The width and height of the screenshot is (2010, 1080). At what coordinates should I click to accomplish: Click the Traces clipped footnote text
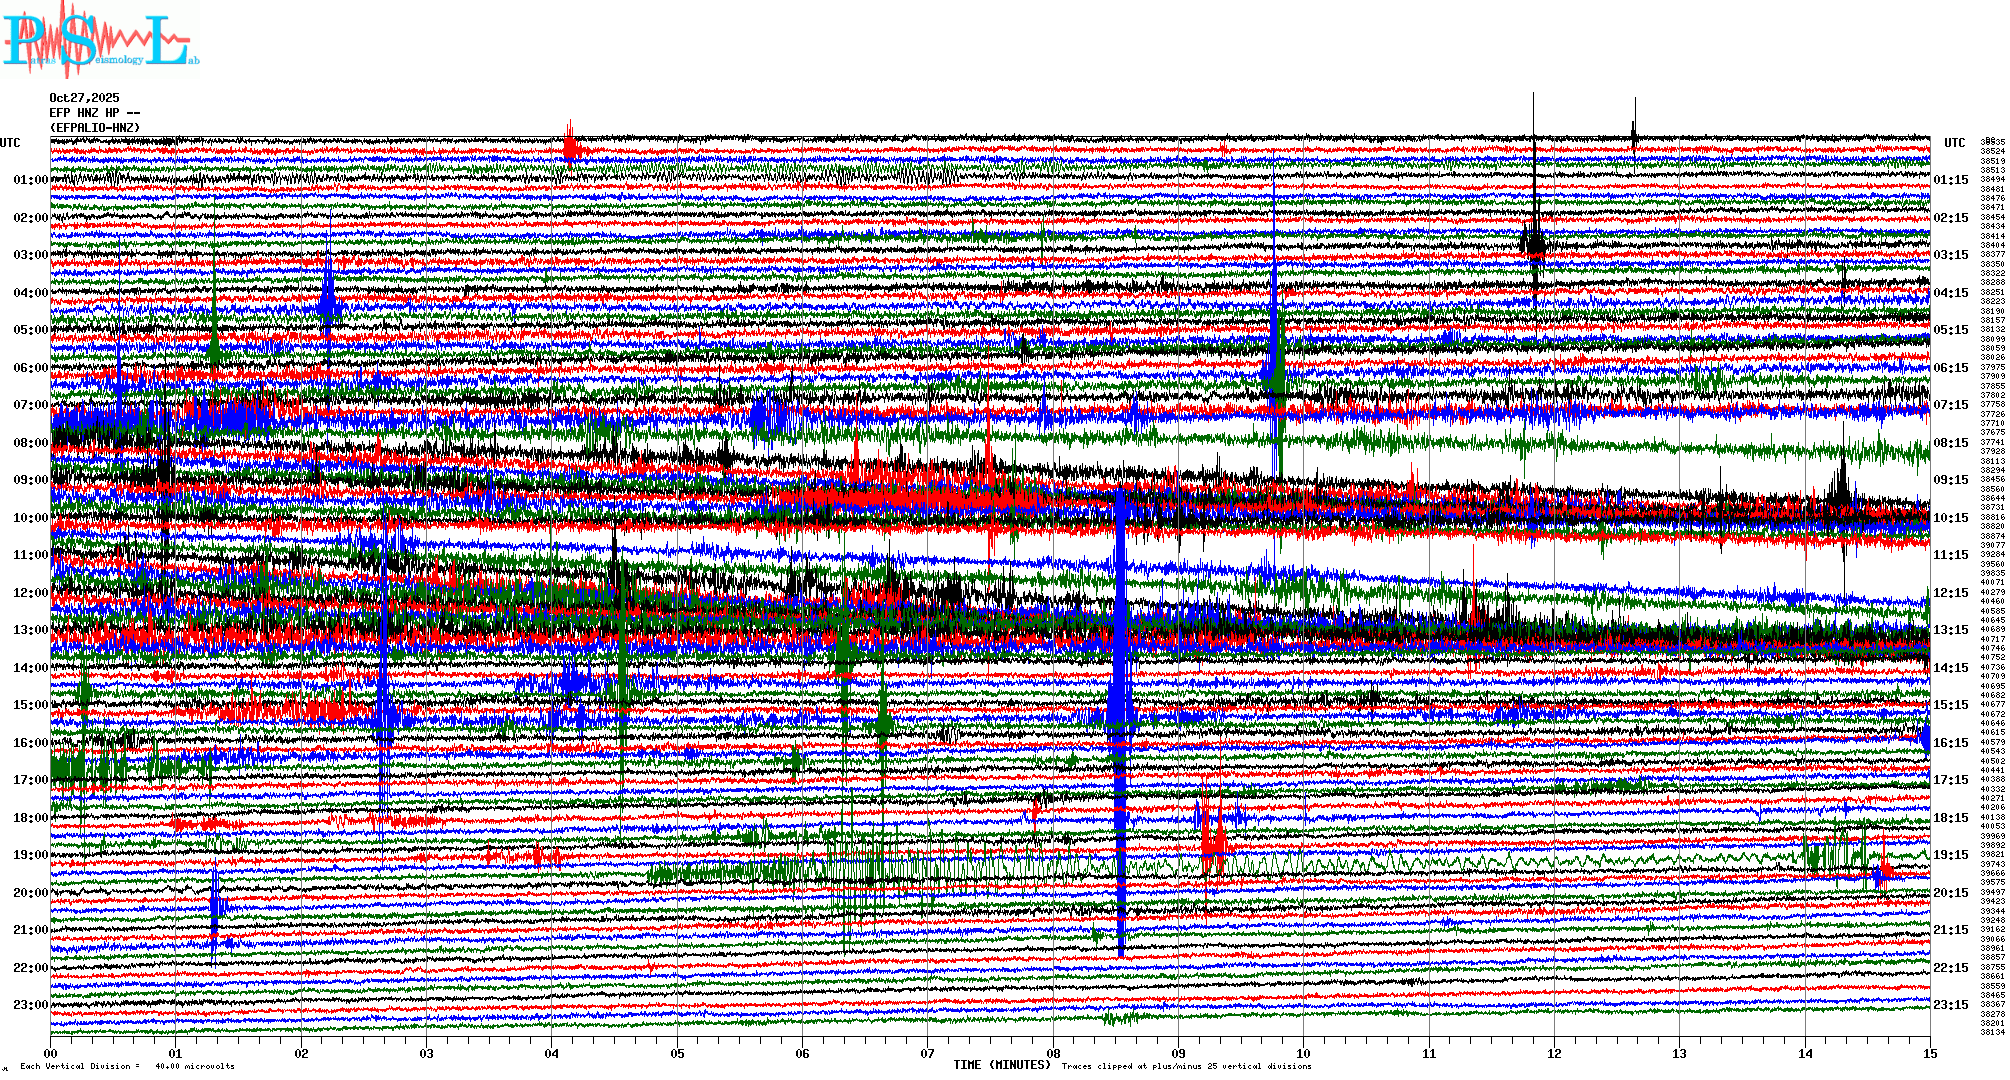[1186, 1066]
